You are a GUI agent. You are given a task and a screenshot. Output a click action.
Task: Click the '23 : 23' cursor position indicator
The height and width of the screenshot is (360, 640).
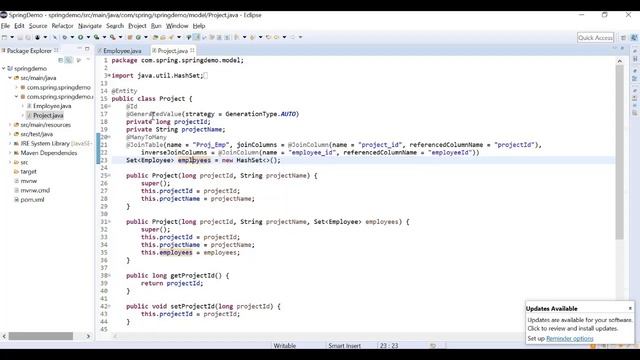[x=389, y=346]
